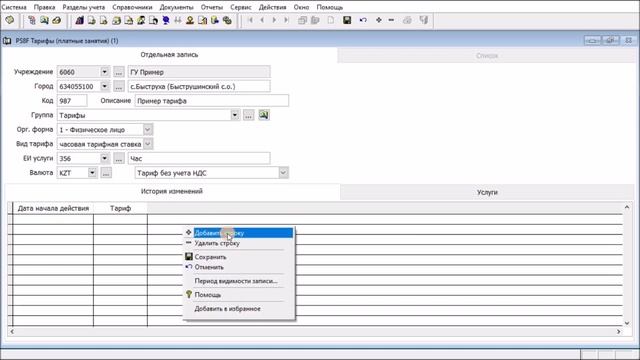
Task: Click the binoculars search toolbar icon
Action: coord(178,20)
